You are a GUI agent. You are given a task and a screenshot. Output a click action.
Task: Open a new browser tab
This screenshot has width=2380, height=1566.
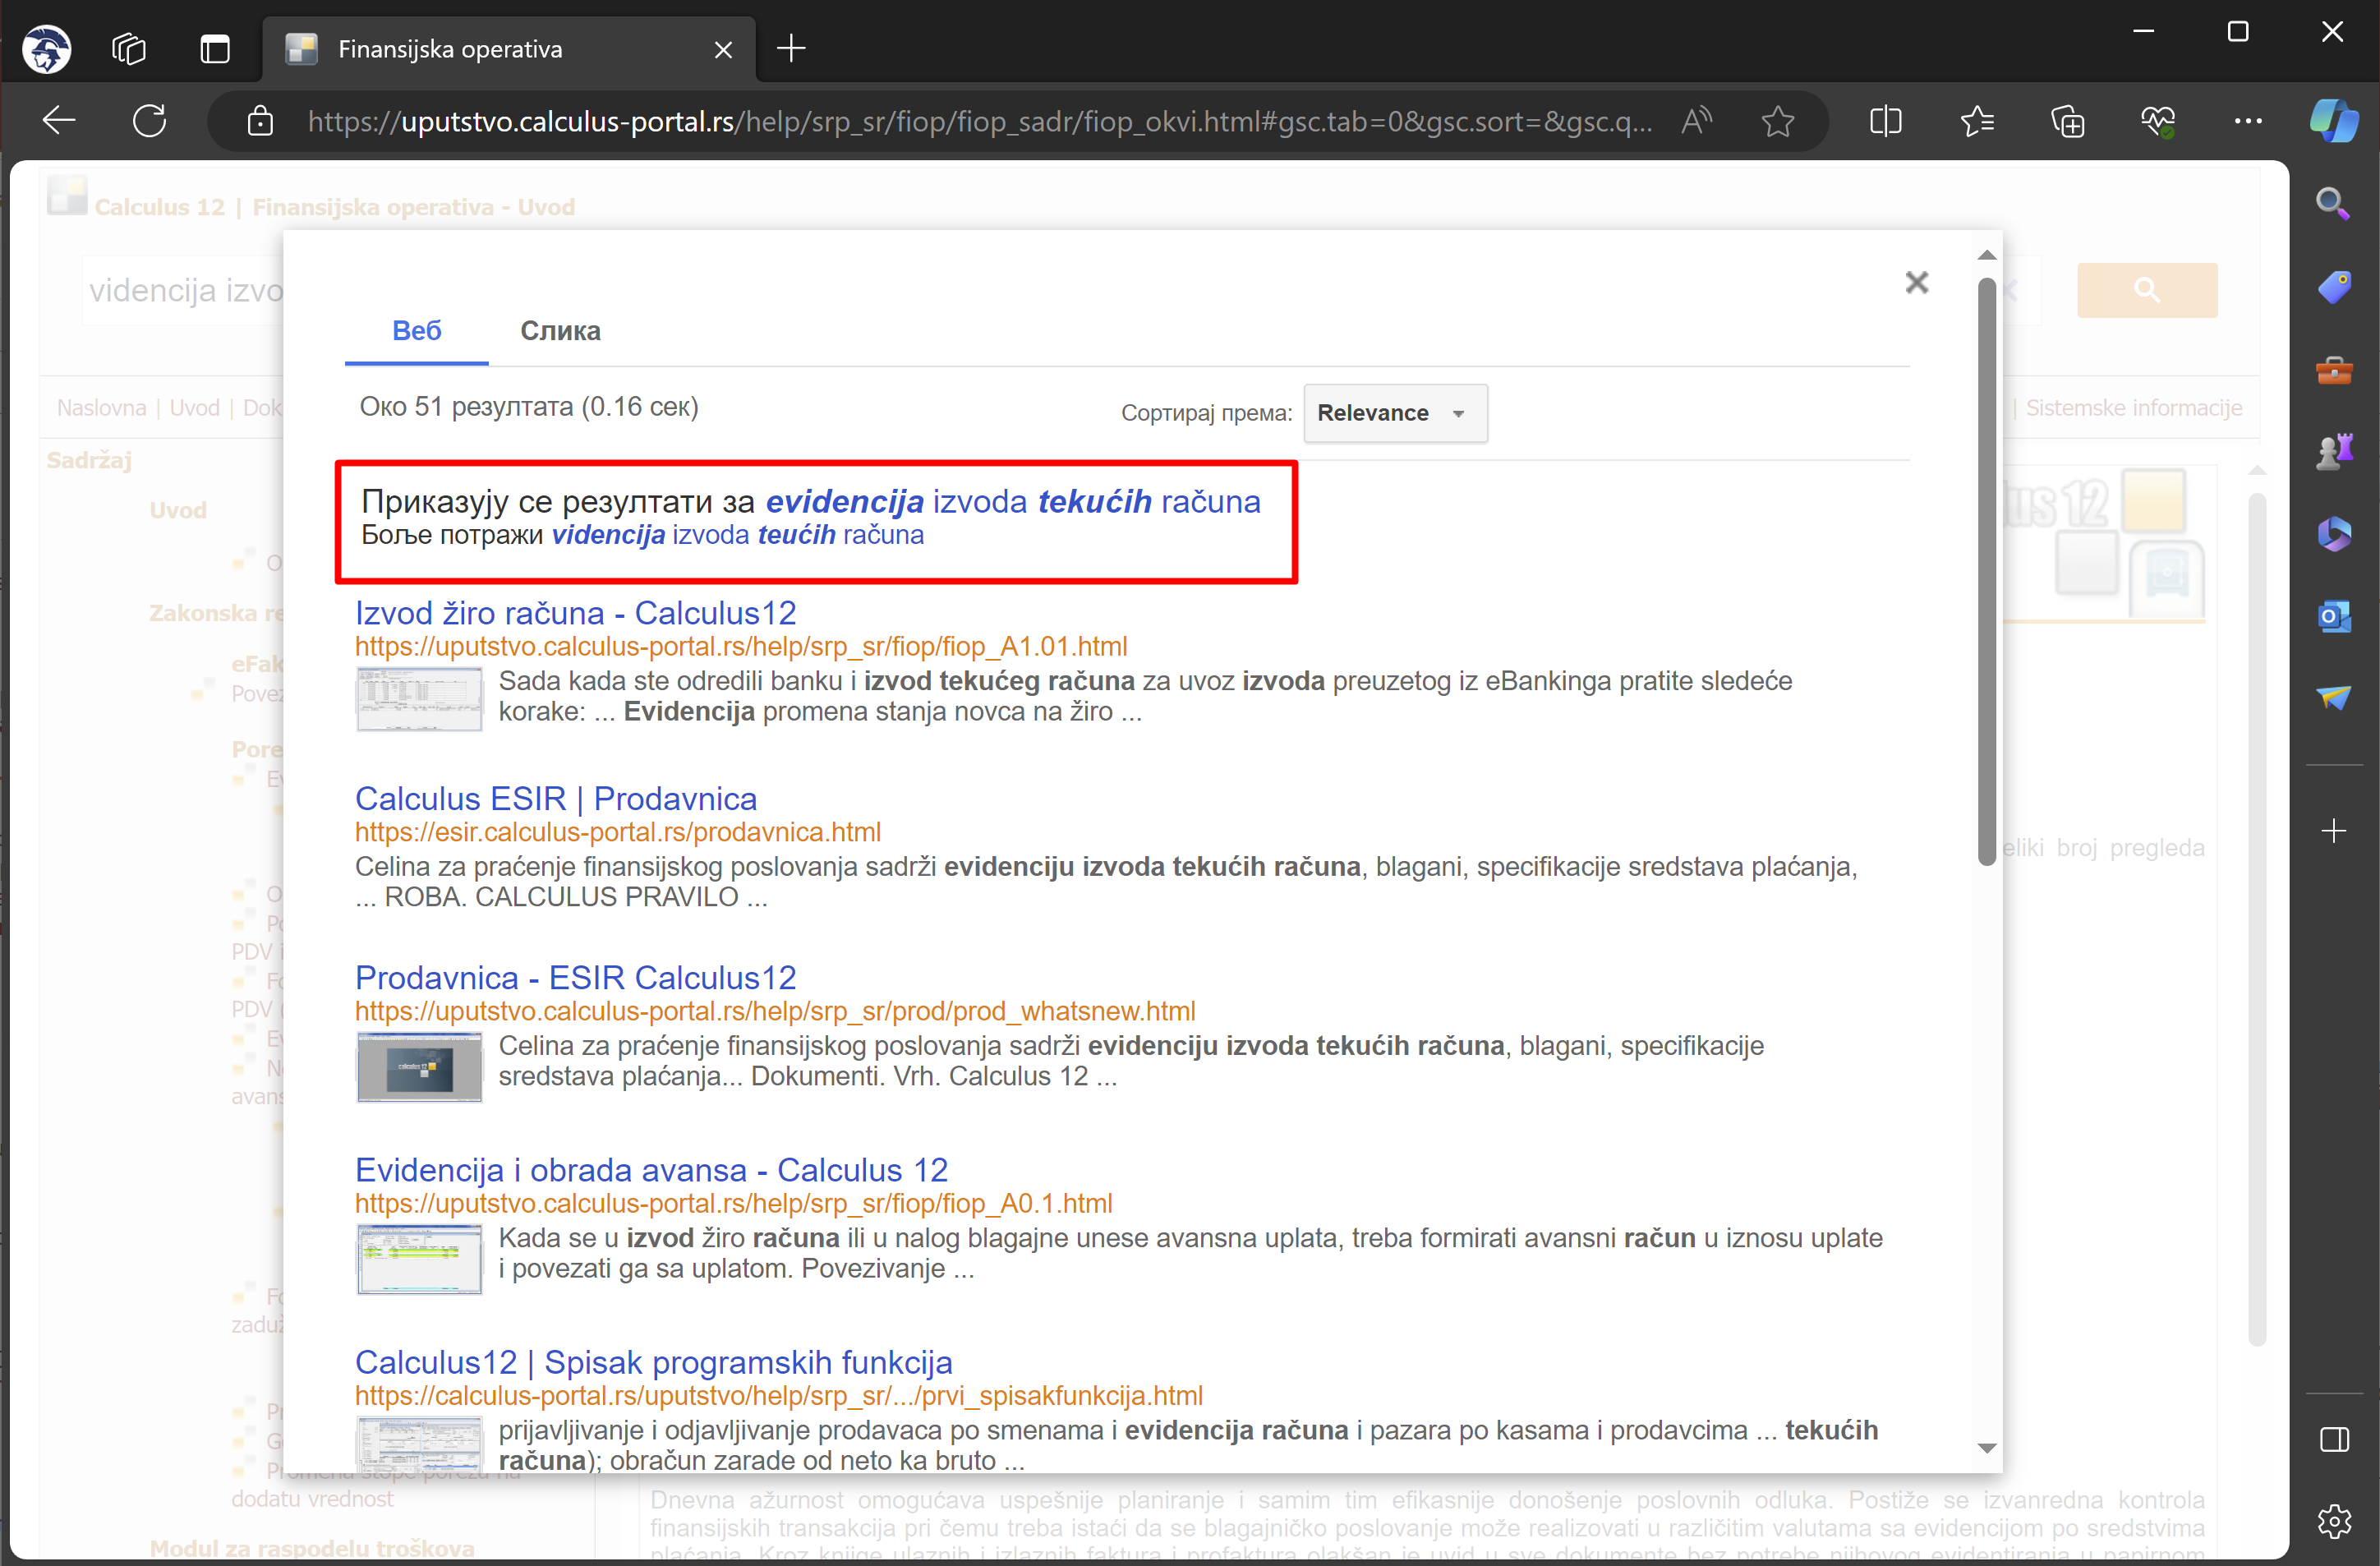tap(791, 49)
